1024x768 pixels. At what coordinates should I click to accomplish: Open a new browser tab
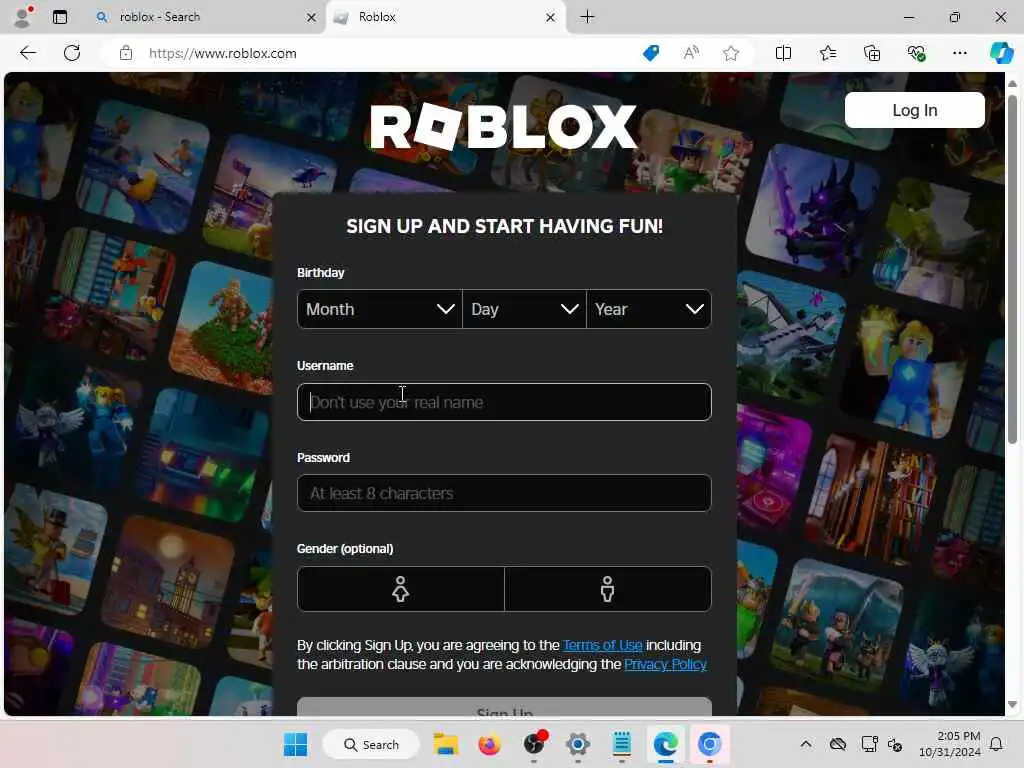[x=588, y=17]
